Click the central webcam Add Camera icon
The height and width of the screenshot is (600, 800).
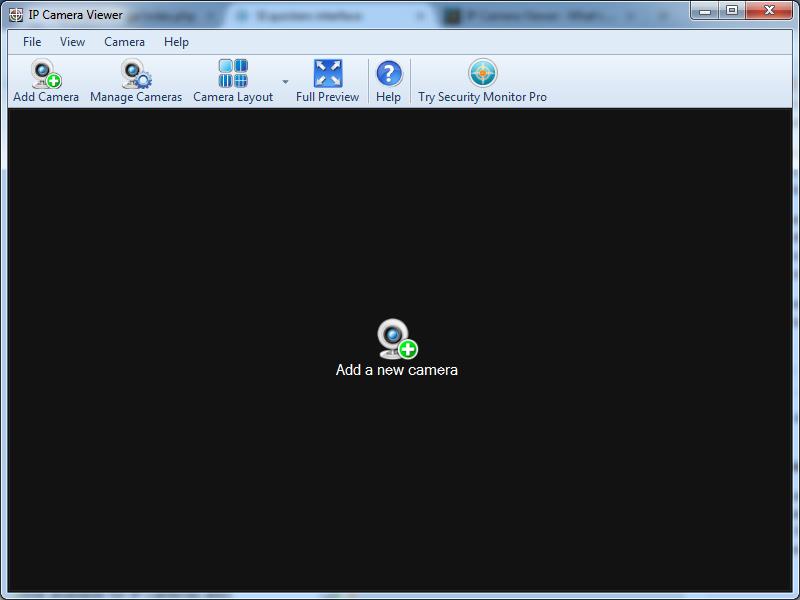396,338
